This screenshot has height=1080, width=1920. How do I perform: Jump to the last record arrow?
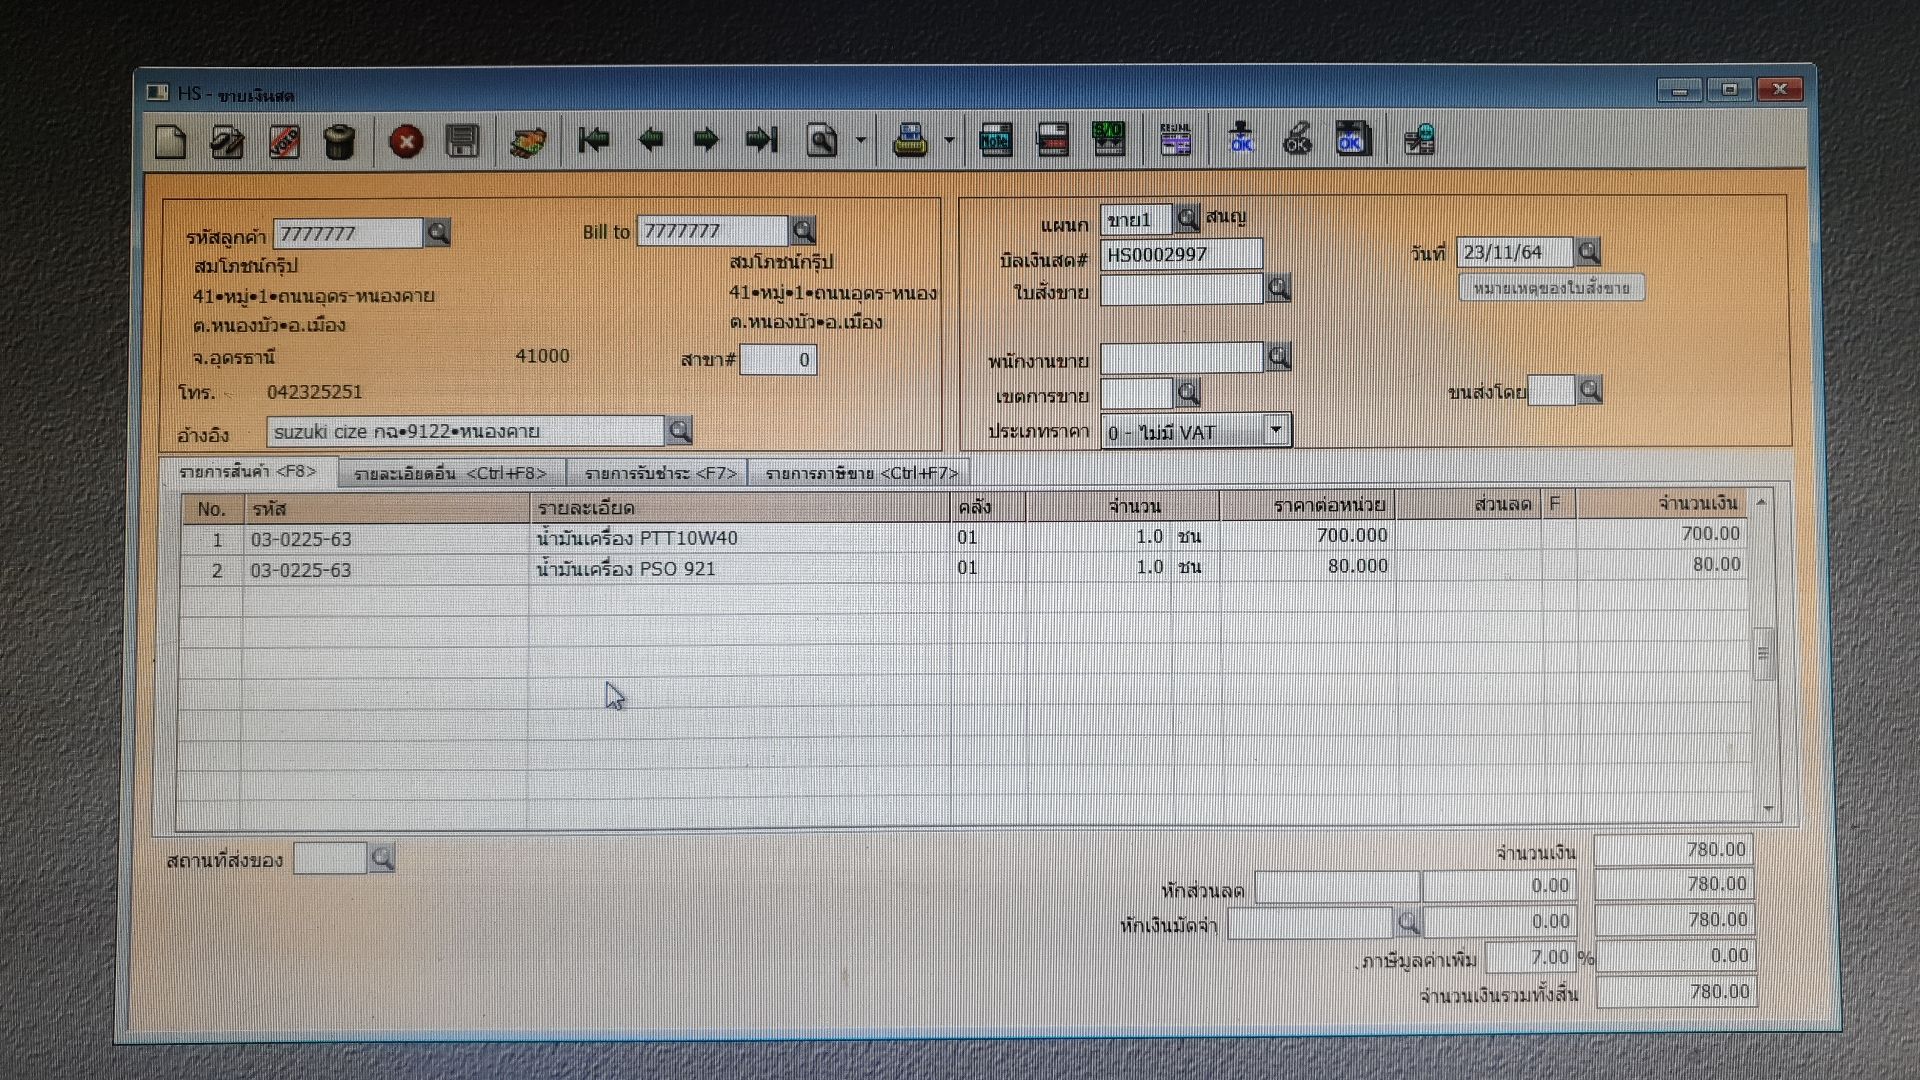point(761,140)
